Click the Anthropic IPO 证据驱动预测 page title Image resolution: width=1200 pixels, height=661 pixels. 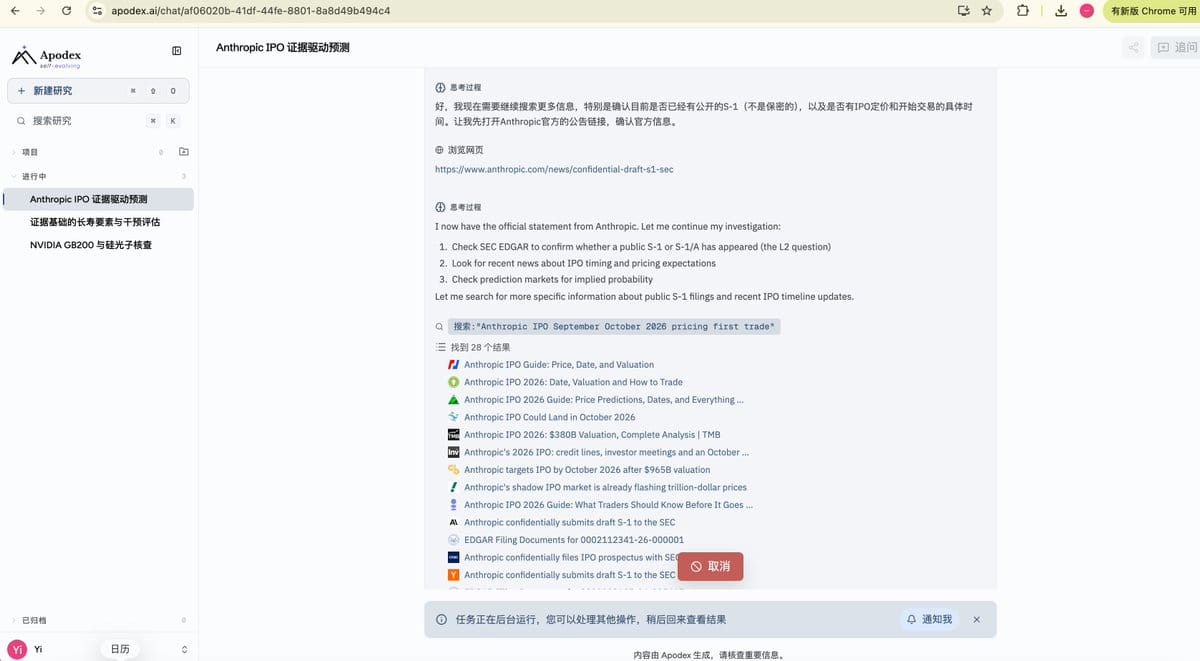coord(283,48)
